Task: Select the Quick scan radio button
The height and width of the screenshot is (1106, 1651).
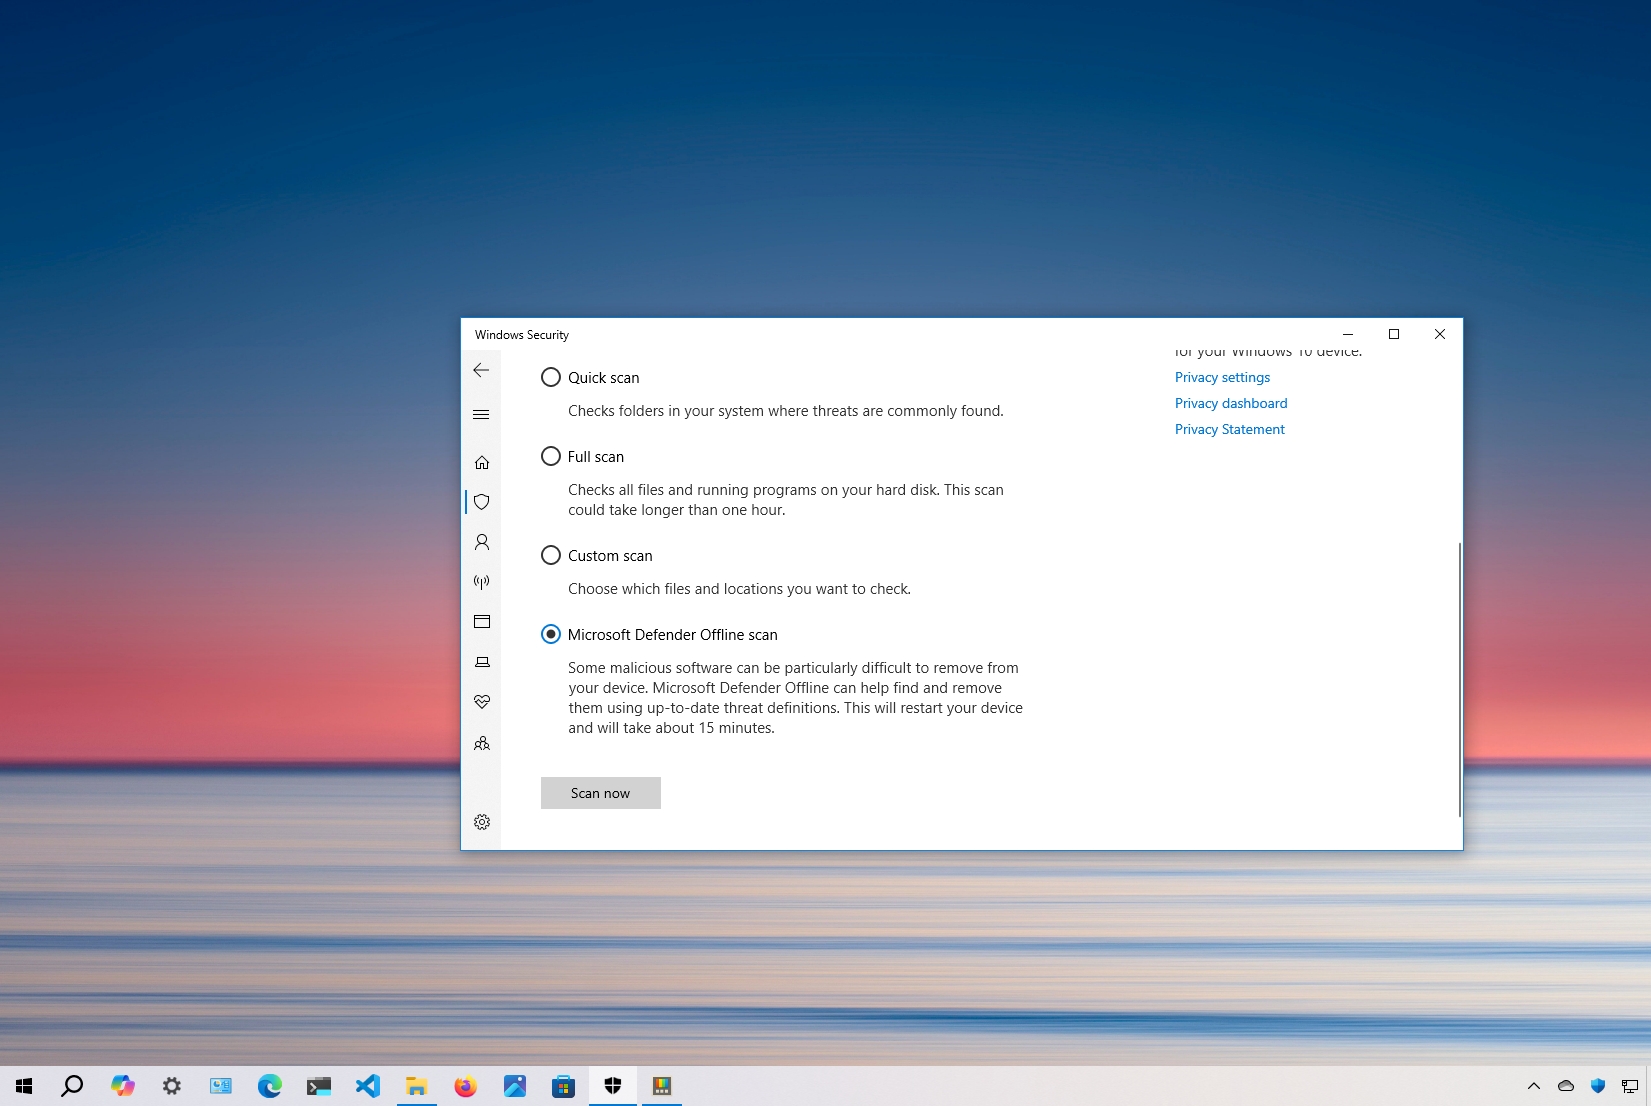Action: (550, 377)
